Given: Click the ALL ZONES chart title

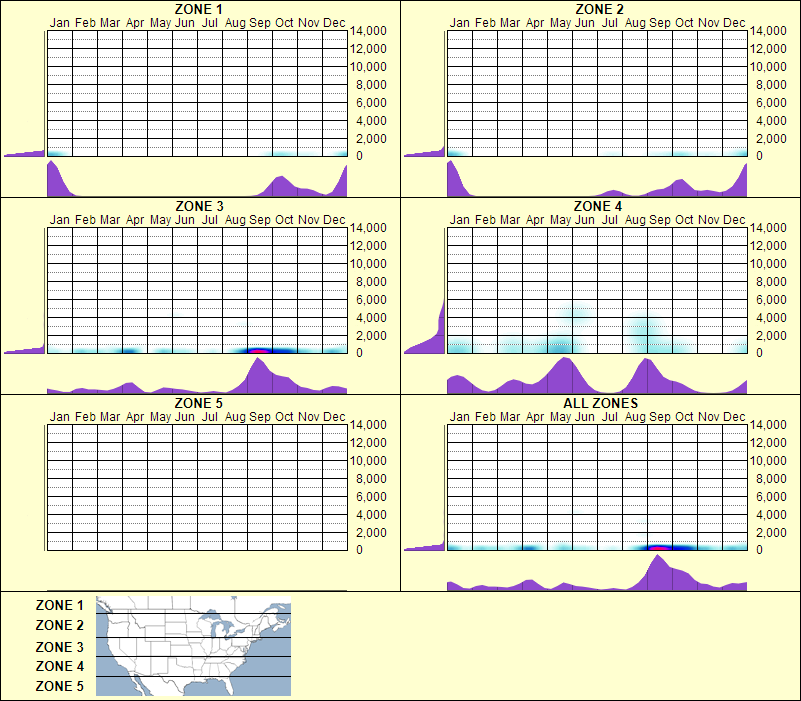Looking at the screenshot, I should (x=600, y=403).
